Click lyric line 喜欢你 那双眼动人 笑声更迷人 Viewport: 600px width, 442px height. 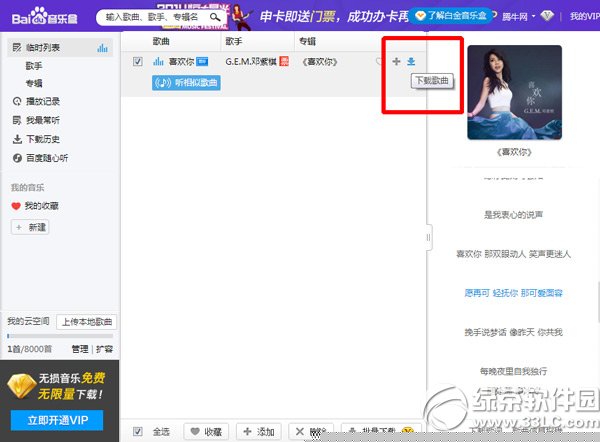(x=514, y=254)
